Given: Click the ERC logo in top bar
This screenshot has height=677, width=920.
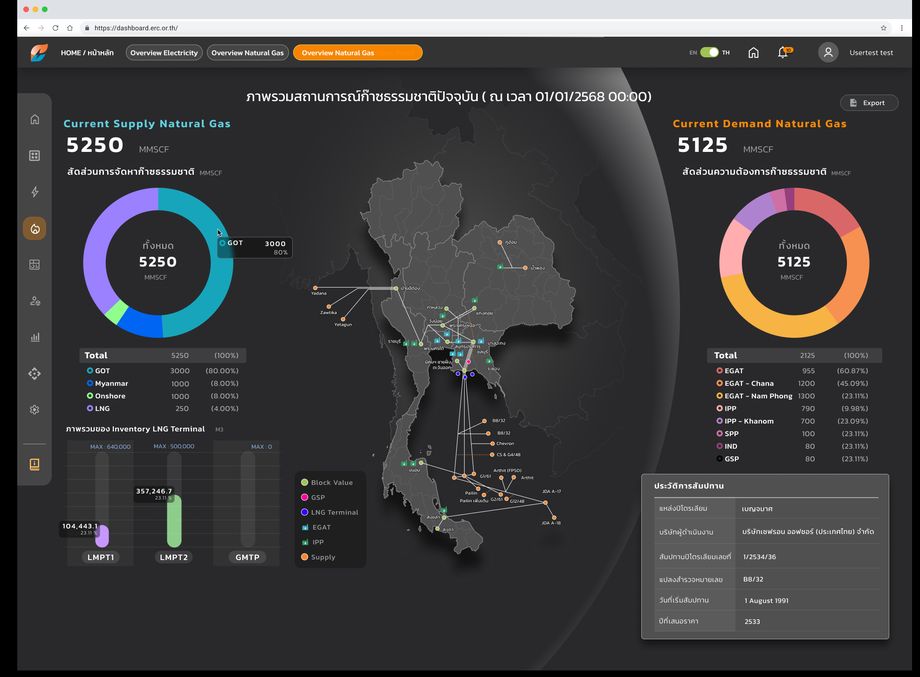Looking at the screenshot, I should click(39, 53).
